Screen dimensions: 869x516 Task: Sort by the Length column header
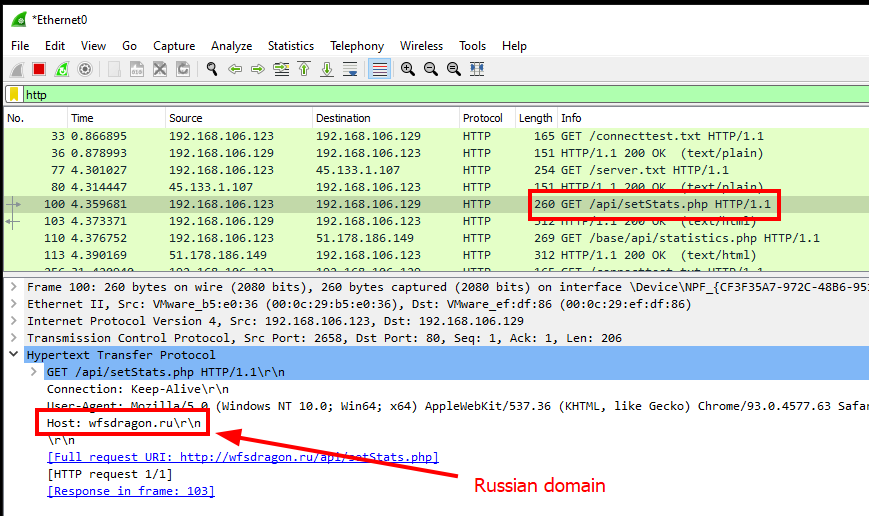coord(536,118)
